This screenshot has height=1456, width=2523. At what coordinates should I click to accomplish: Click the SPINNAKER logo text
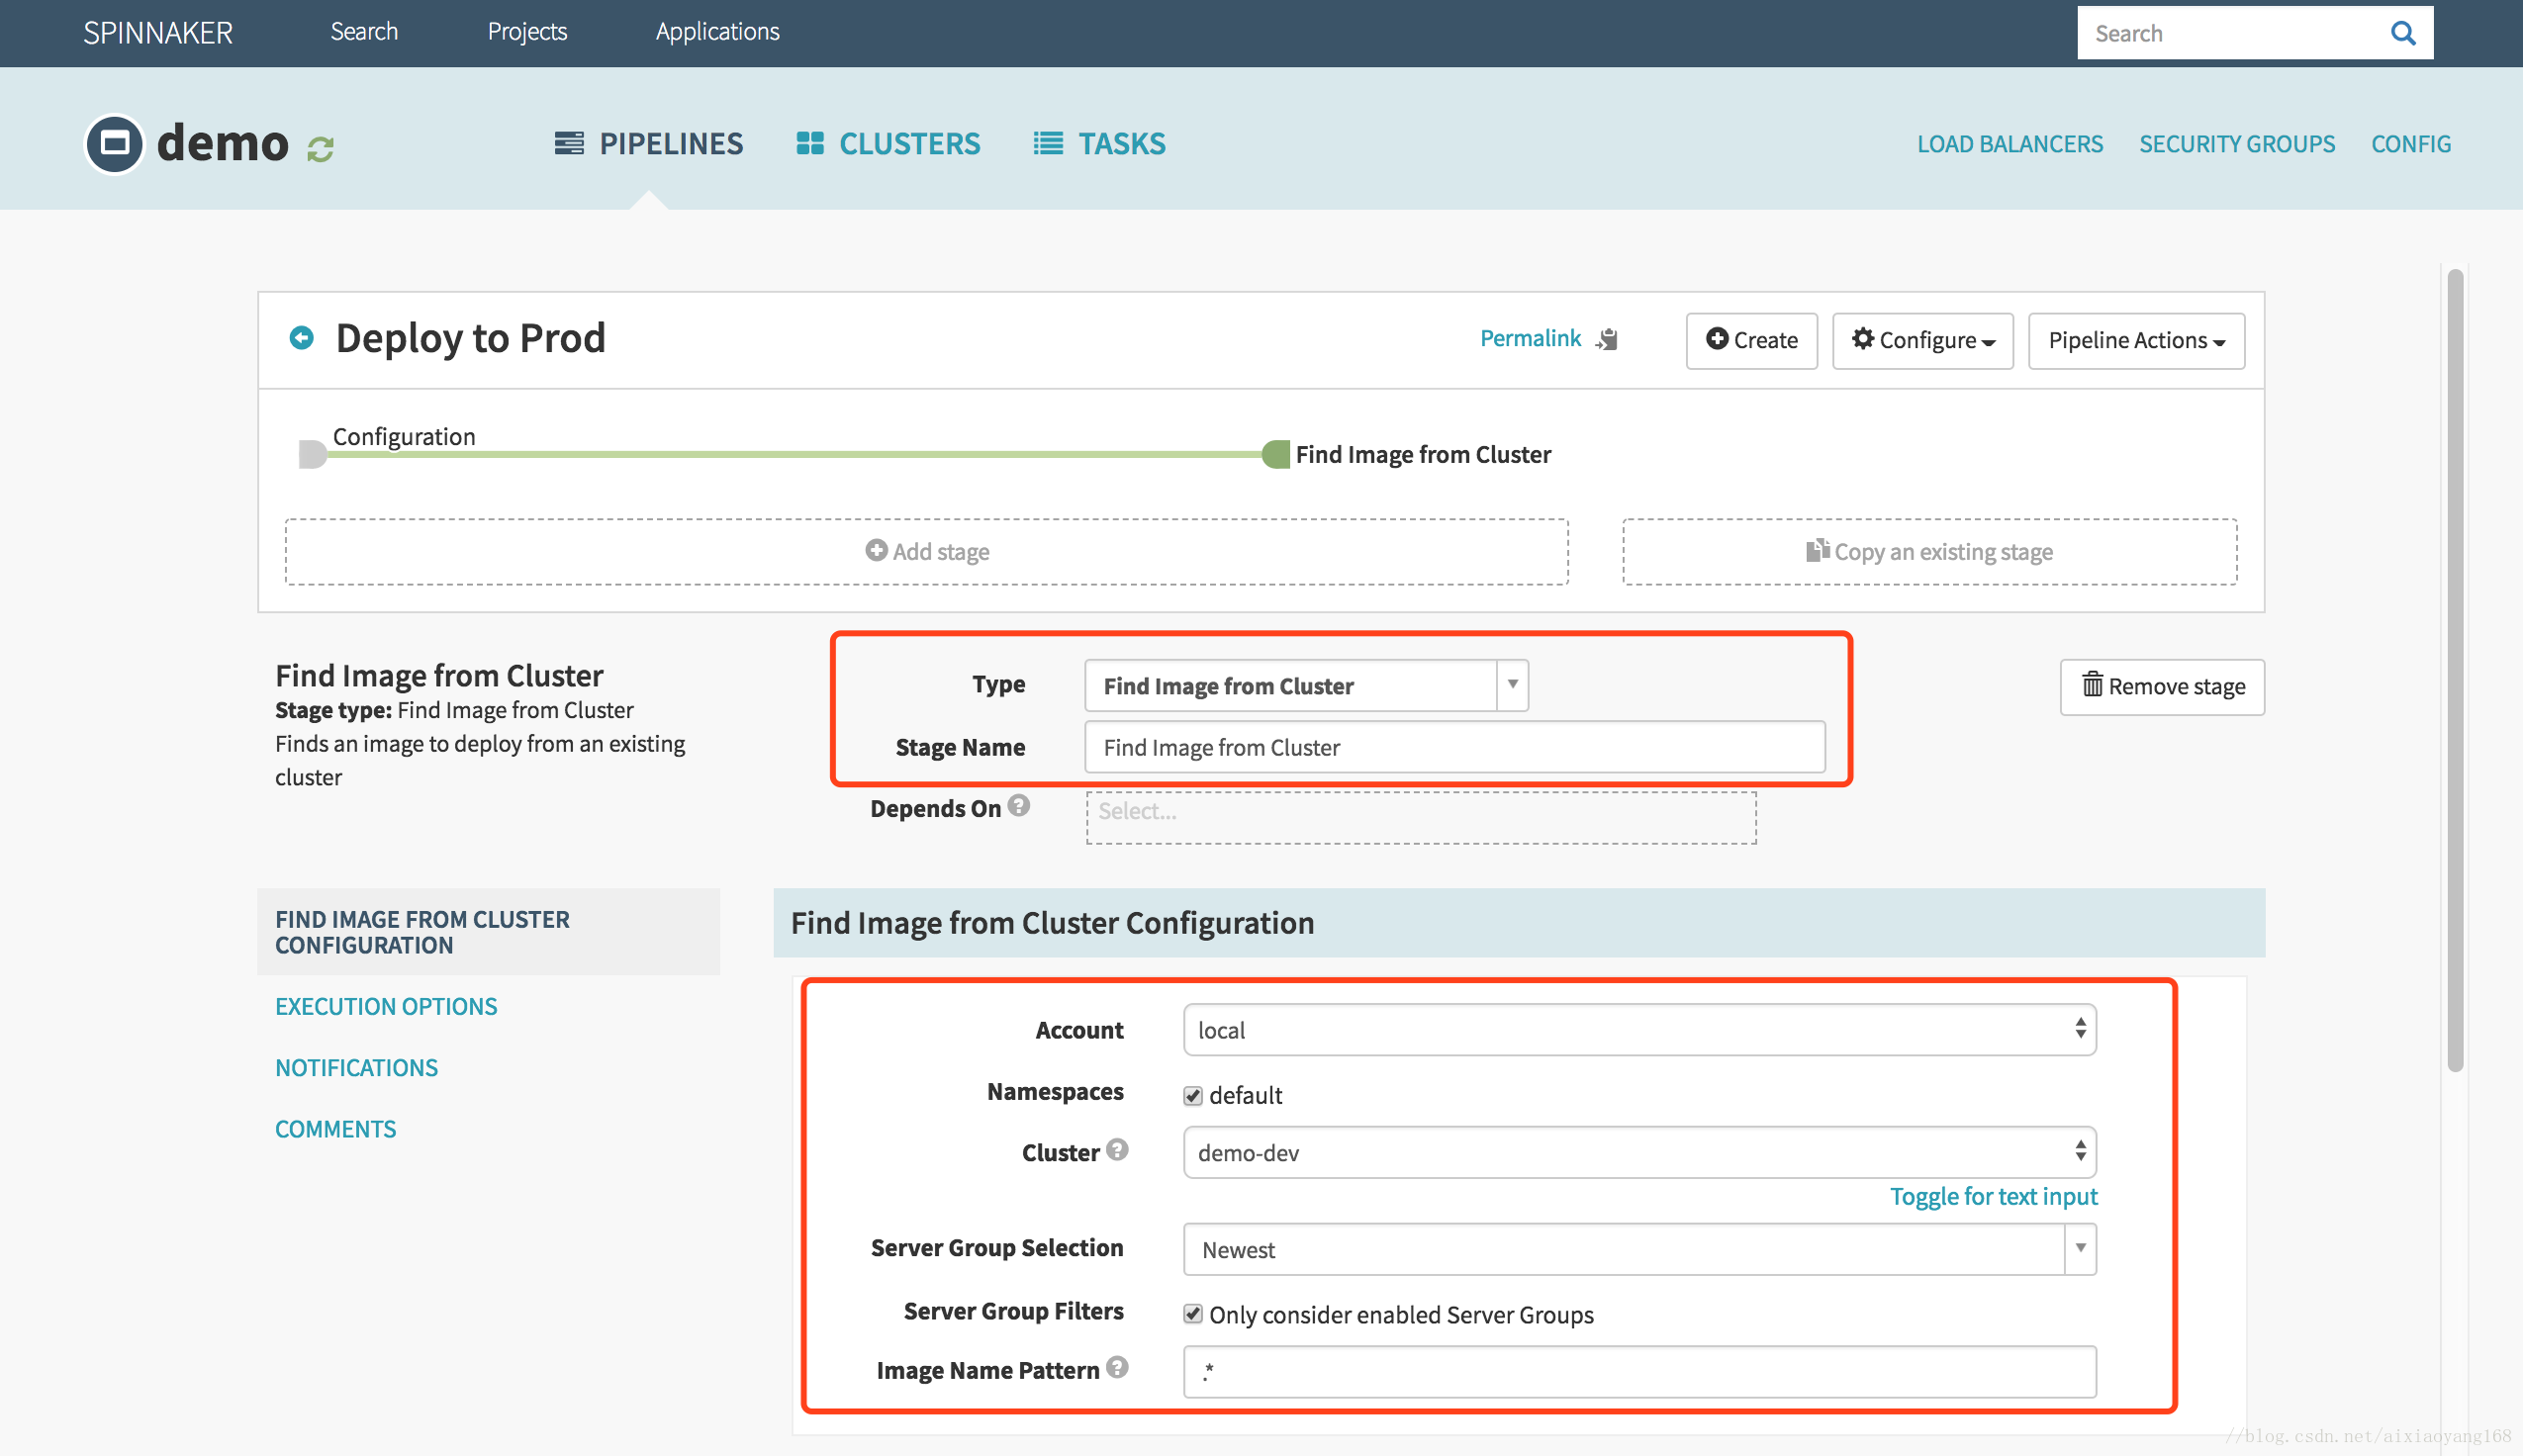point(158,33)
